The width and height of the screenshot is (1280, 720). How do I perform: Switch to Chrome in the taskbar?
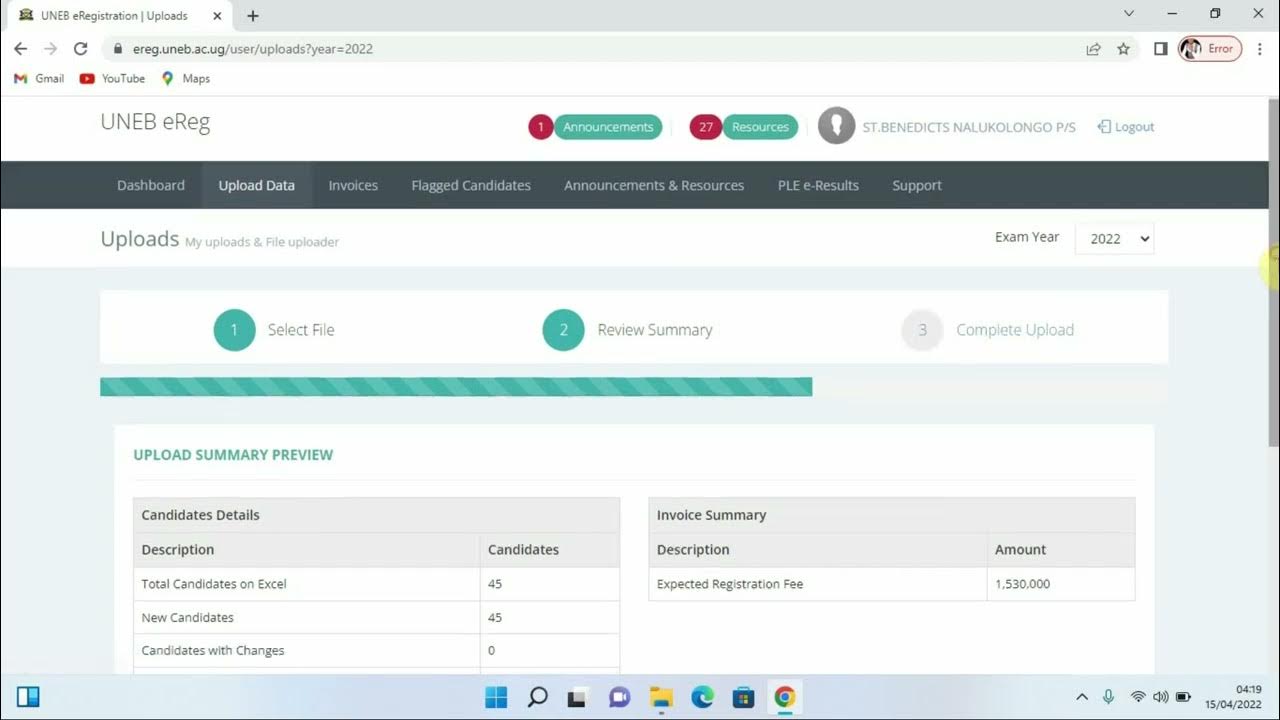(x=785, y=697)
